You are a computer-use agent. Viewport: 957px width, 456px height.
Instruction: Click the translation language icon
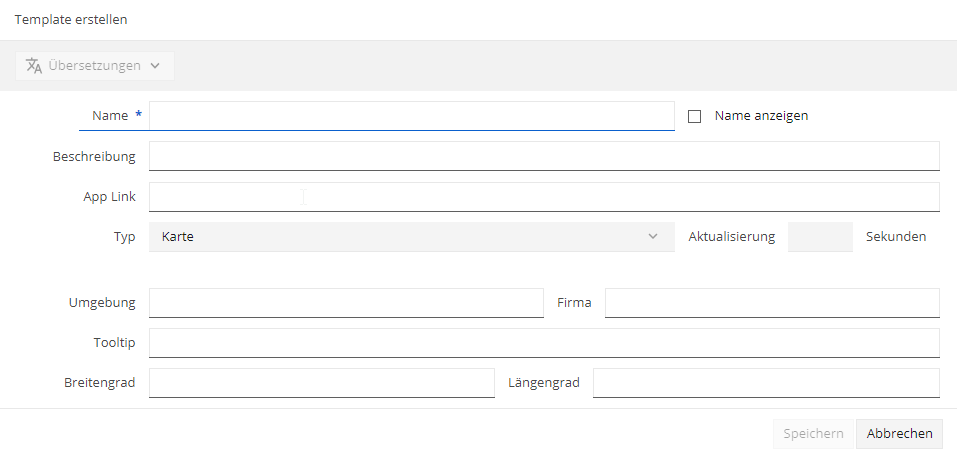click(34, 65)
